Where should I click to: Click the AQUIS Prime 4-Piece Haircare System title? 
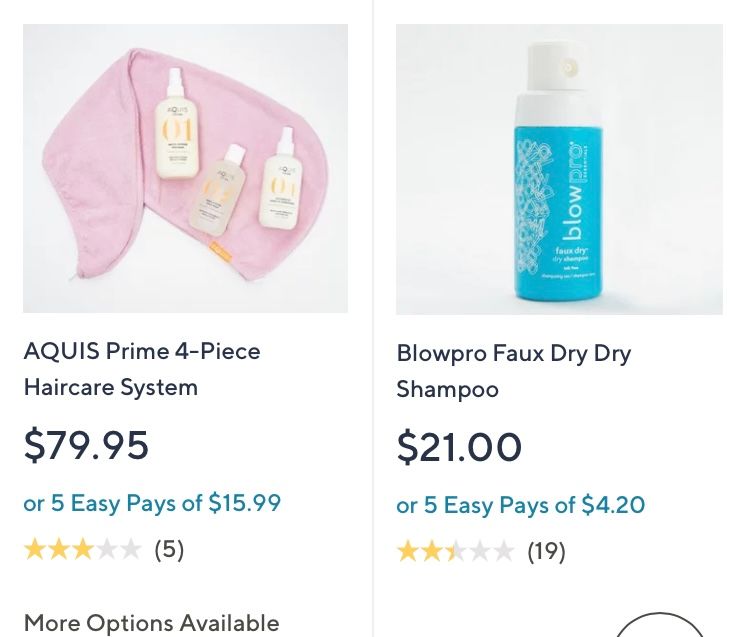click(x=142, y=369)
